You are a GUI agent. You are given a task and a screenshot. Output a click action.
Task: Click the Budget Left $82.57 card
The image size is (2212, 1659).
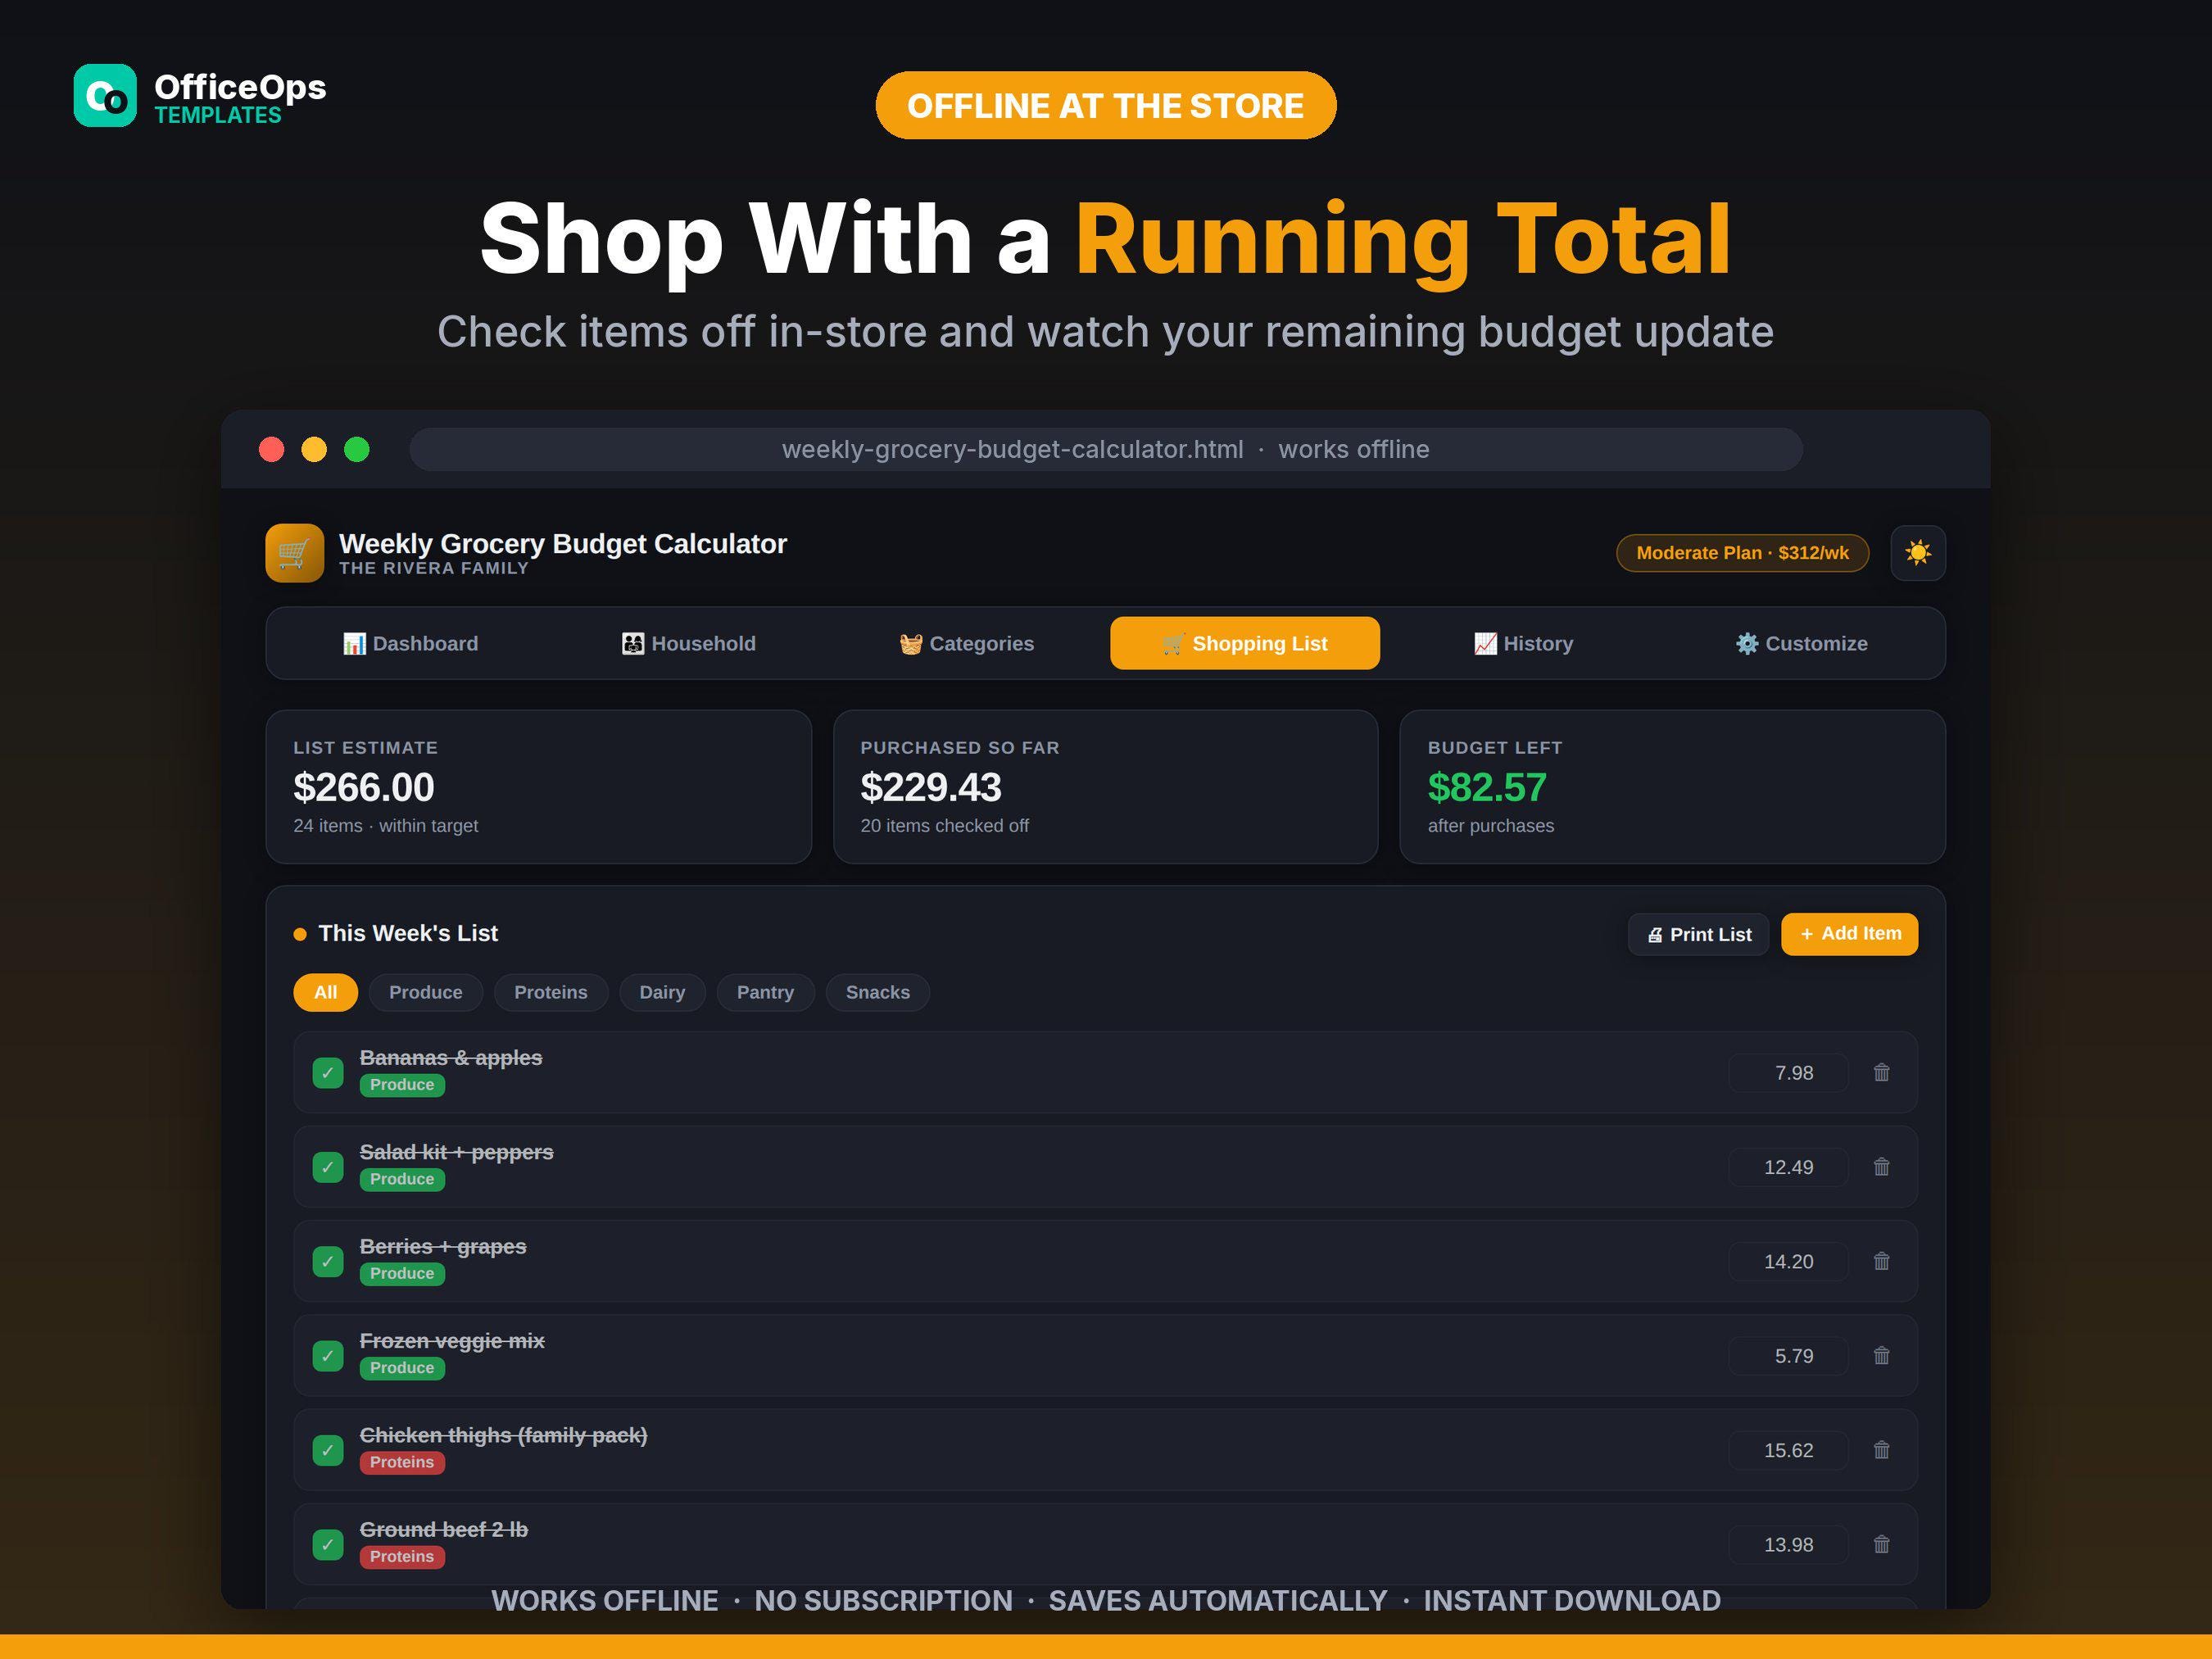(x=1672, y=787)
